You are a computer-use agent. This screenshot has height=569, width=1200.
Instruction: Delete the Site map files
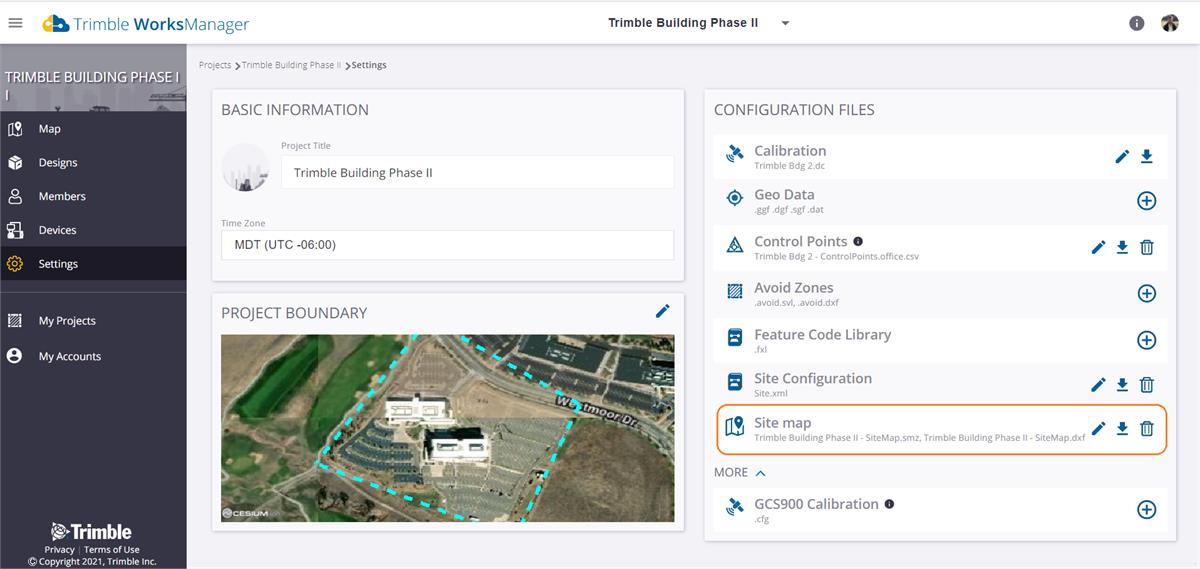[1147, 428]
